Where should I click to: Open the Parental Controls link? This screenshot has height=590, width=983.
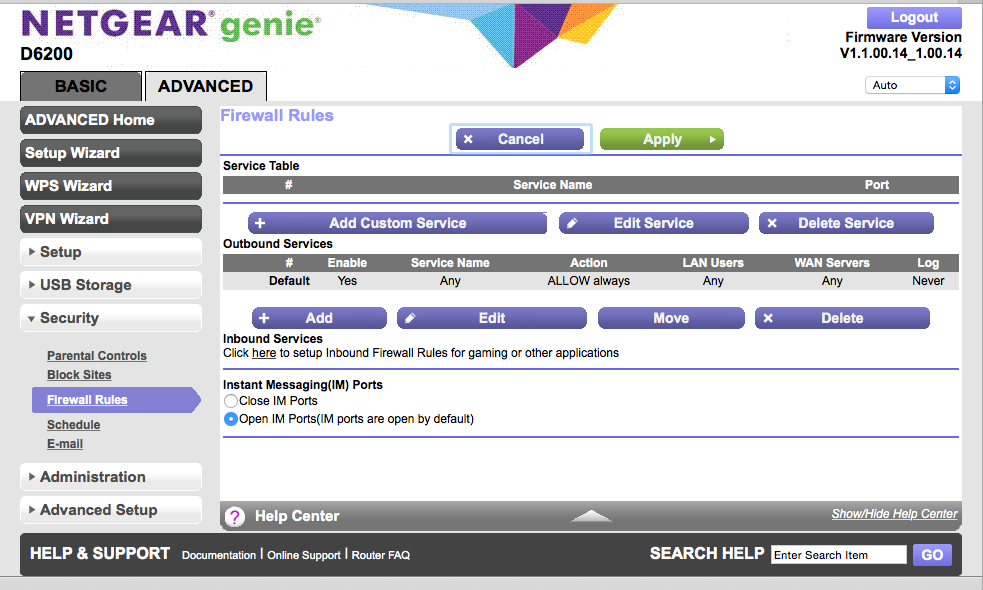coord(97,356)
